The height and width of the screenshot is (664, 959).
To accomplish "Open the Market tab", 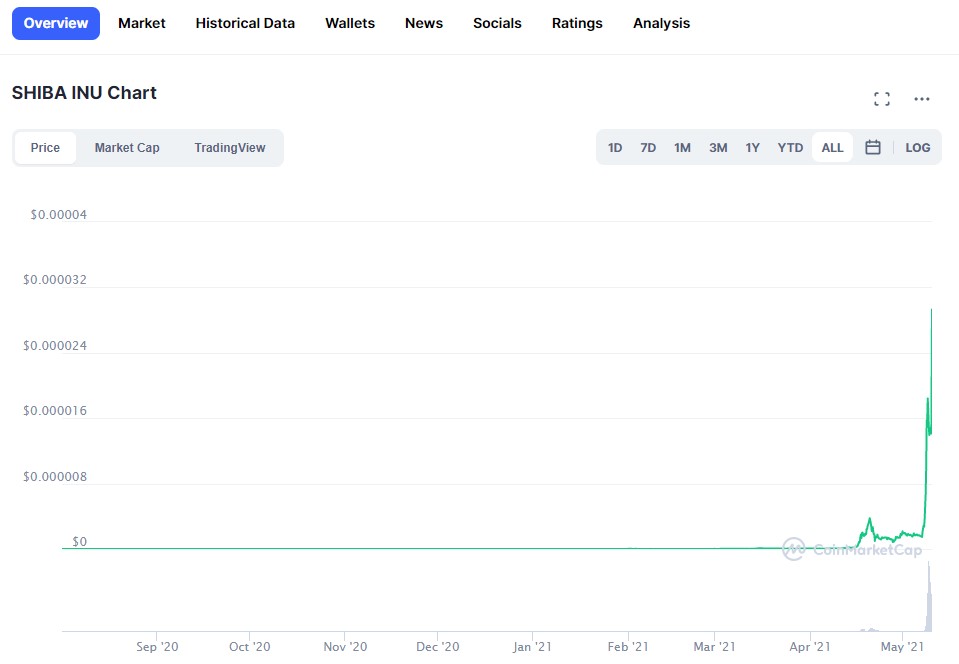I will click(142, 23).
